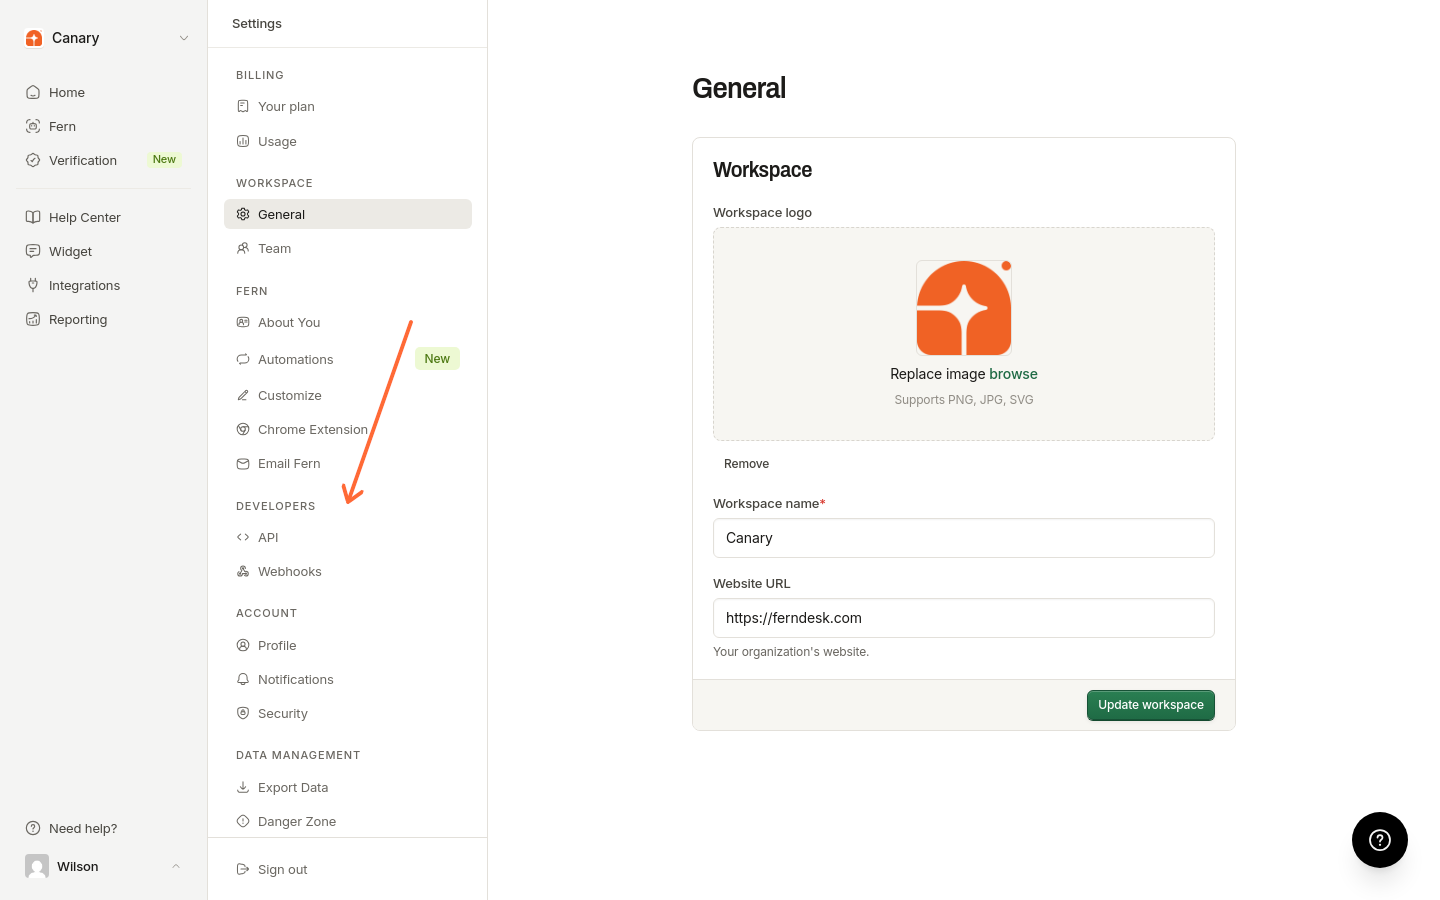Click the Website URL input field
Screen dimensions: 1440x900
[x=964, y=618]
